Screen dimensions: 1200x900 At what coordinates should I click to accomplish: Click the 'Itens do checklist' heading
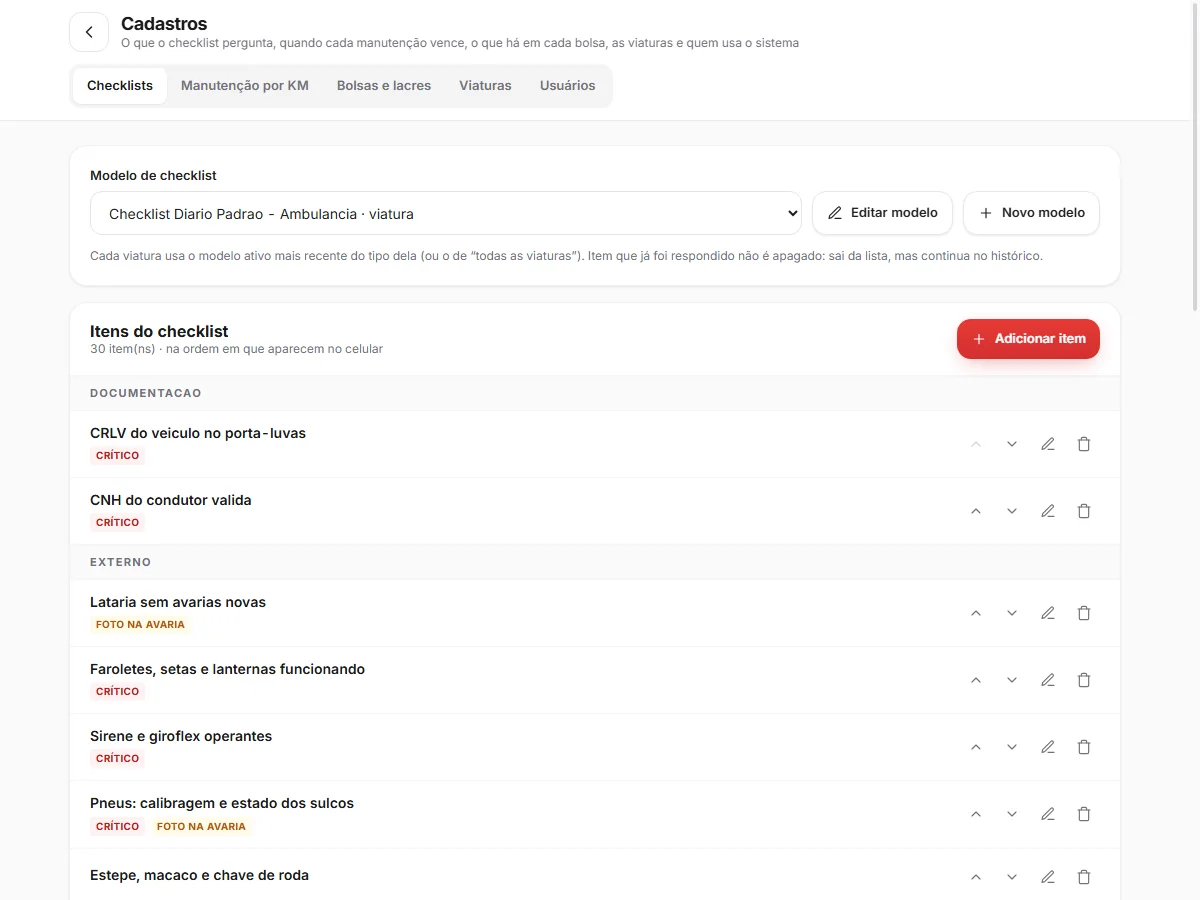[x=159, y=331]
